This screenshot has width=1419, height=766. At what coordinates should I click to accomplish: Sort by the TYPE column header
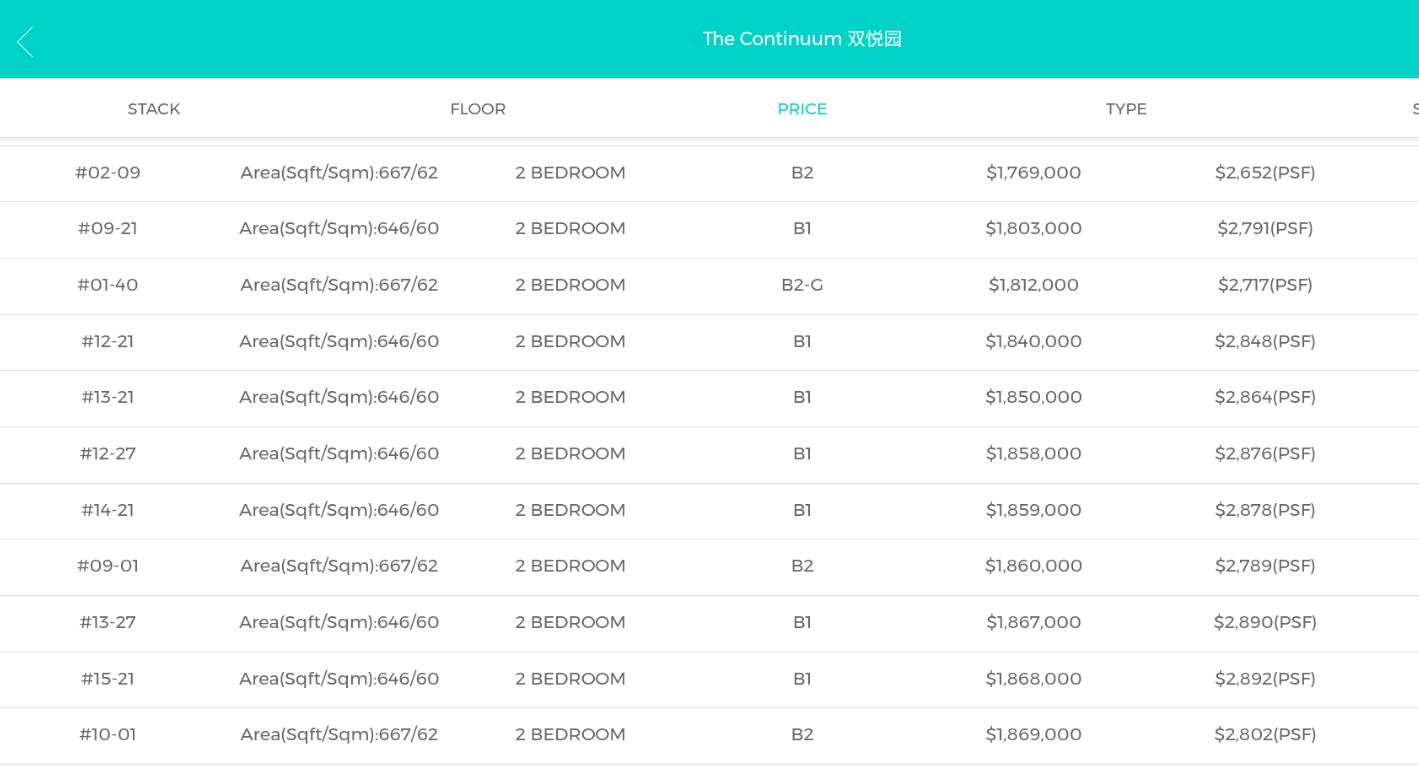click(1126, 109)
